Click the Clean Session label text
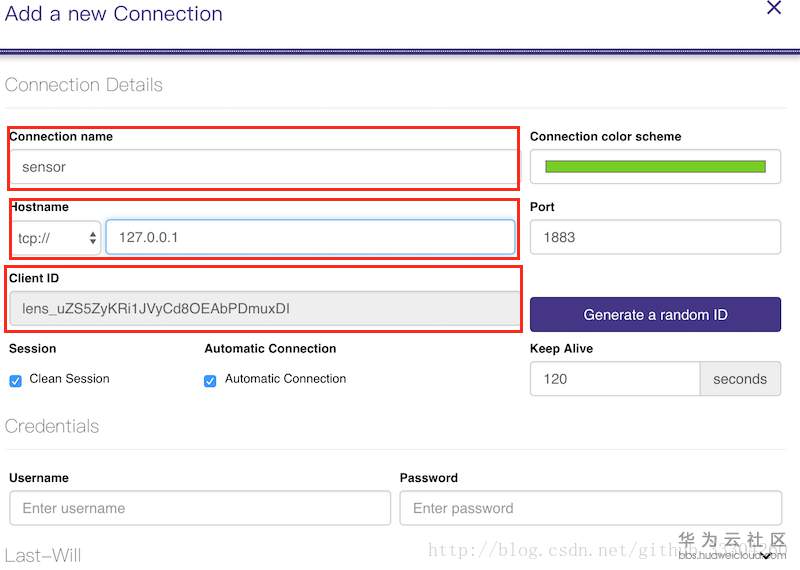 coord(70,379)
